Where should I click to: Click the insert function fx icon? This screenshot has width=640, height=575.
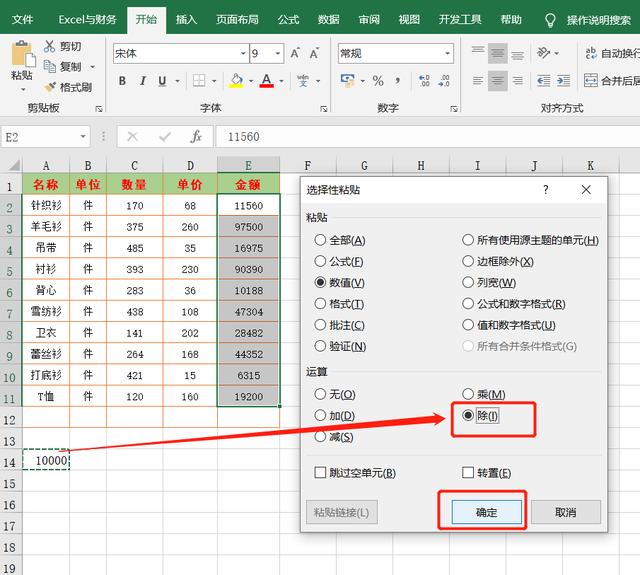coord(196,136)
